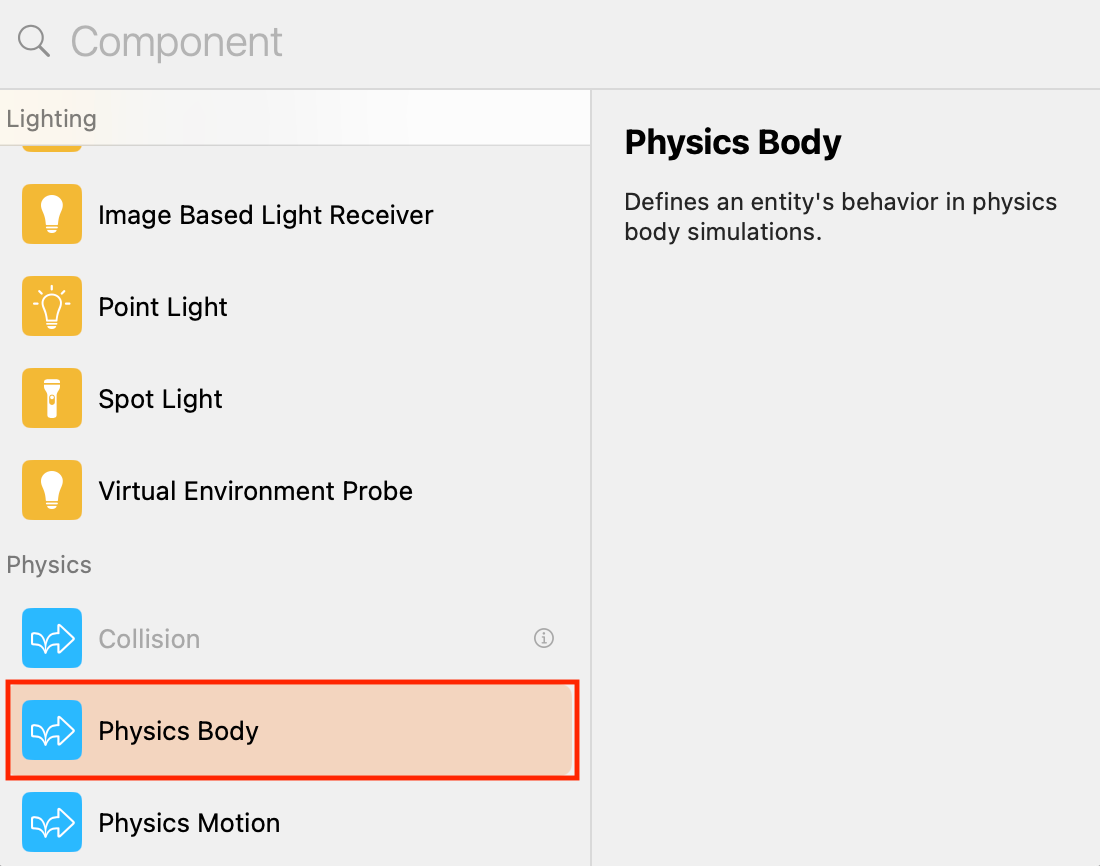Open the info button beside Collision
1100x866 pixels.
(x=544, y=638)
